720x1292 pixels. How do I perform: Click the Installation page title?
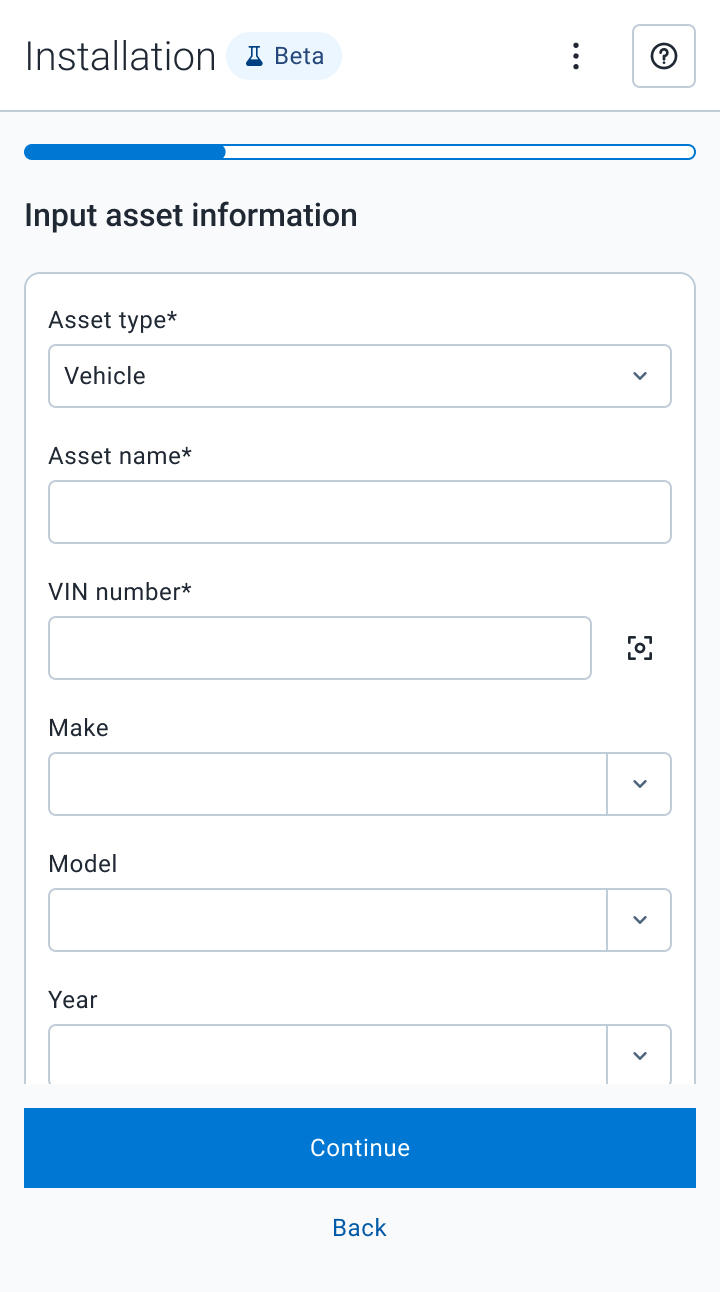click(120, 57)
